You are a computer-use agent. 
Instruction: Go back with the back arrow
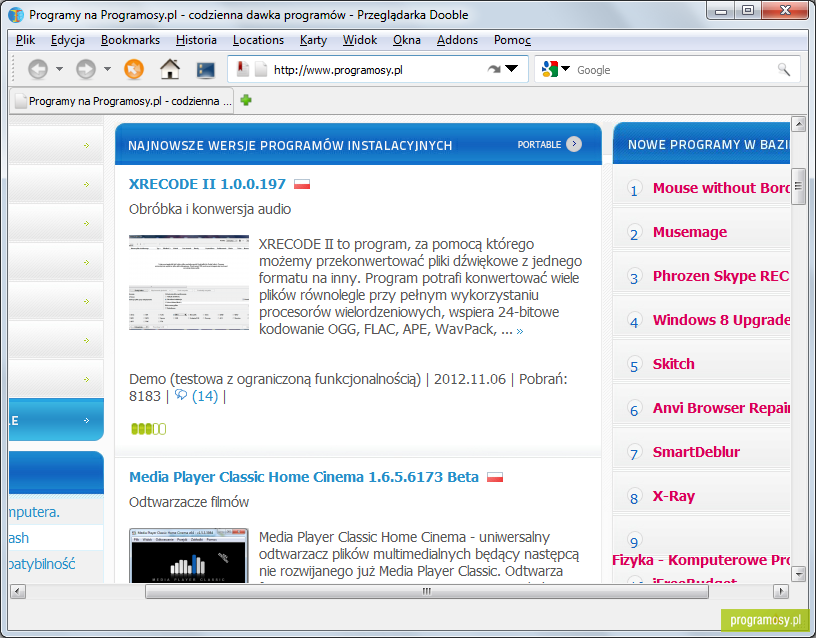[x=38, y=69]
